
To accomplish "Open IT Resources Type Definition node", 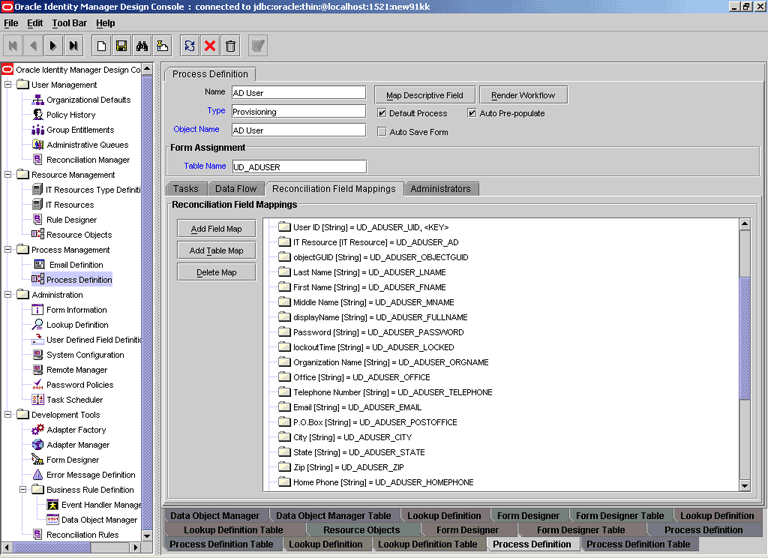I will point(92,190).
